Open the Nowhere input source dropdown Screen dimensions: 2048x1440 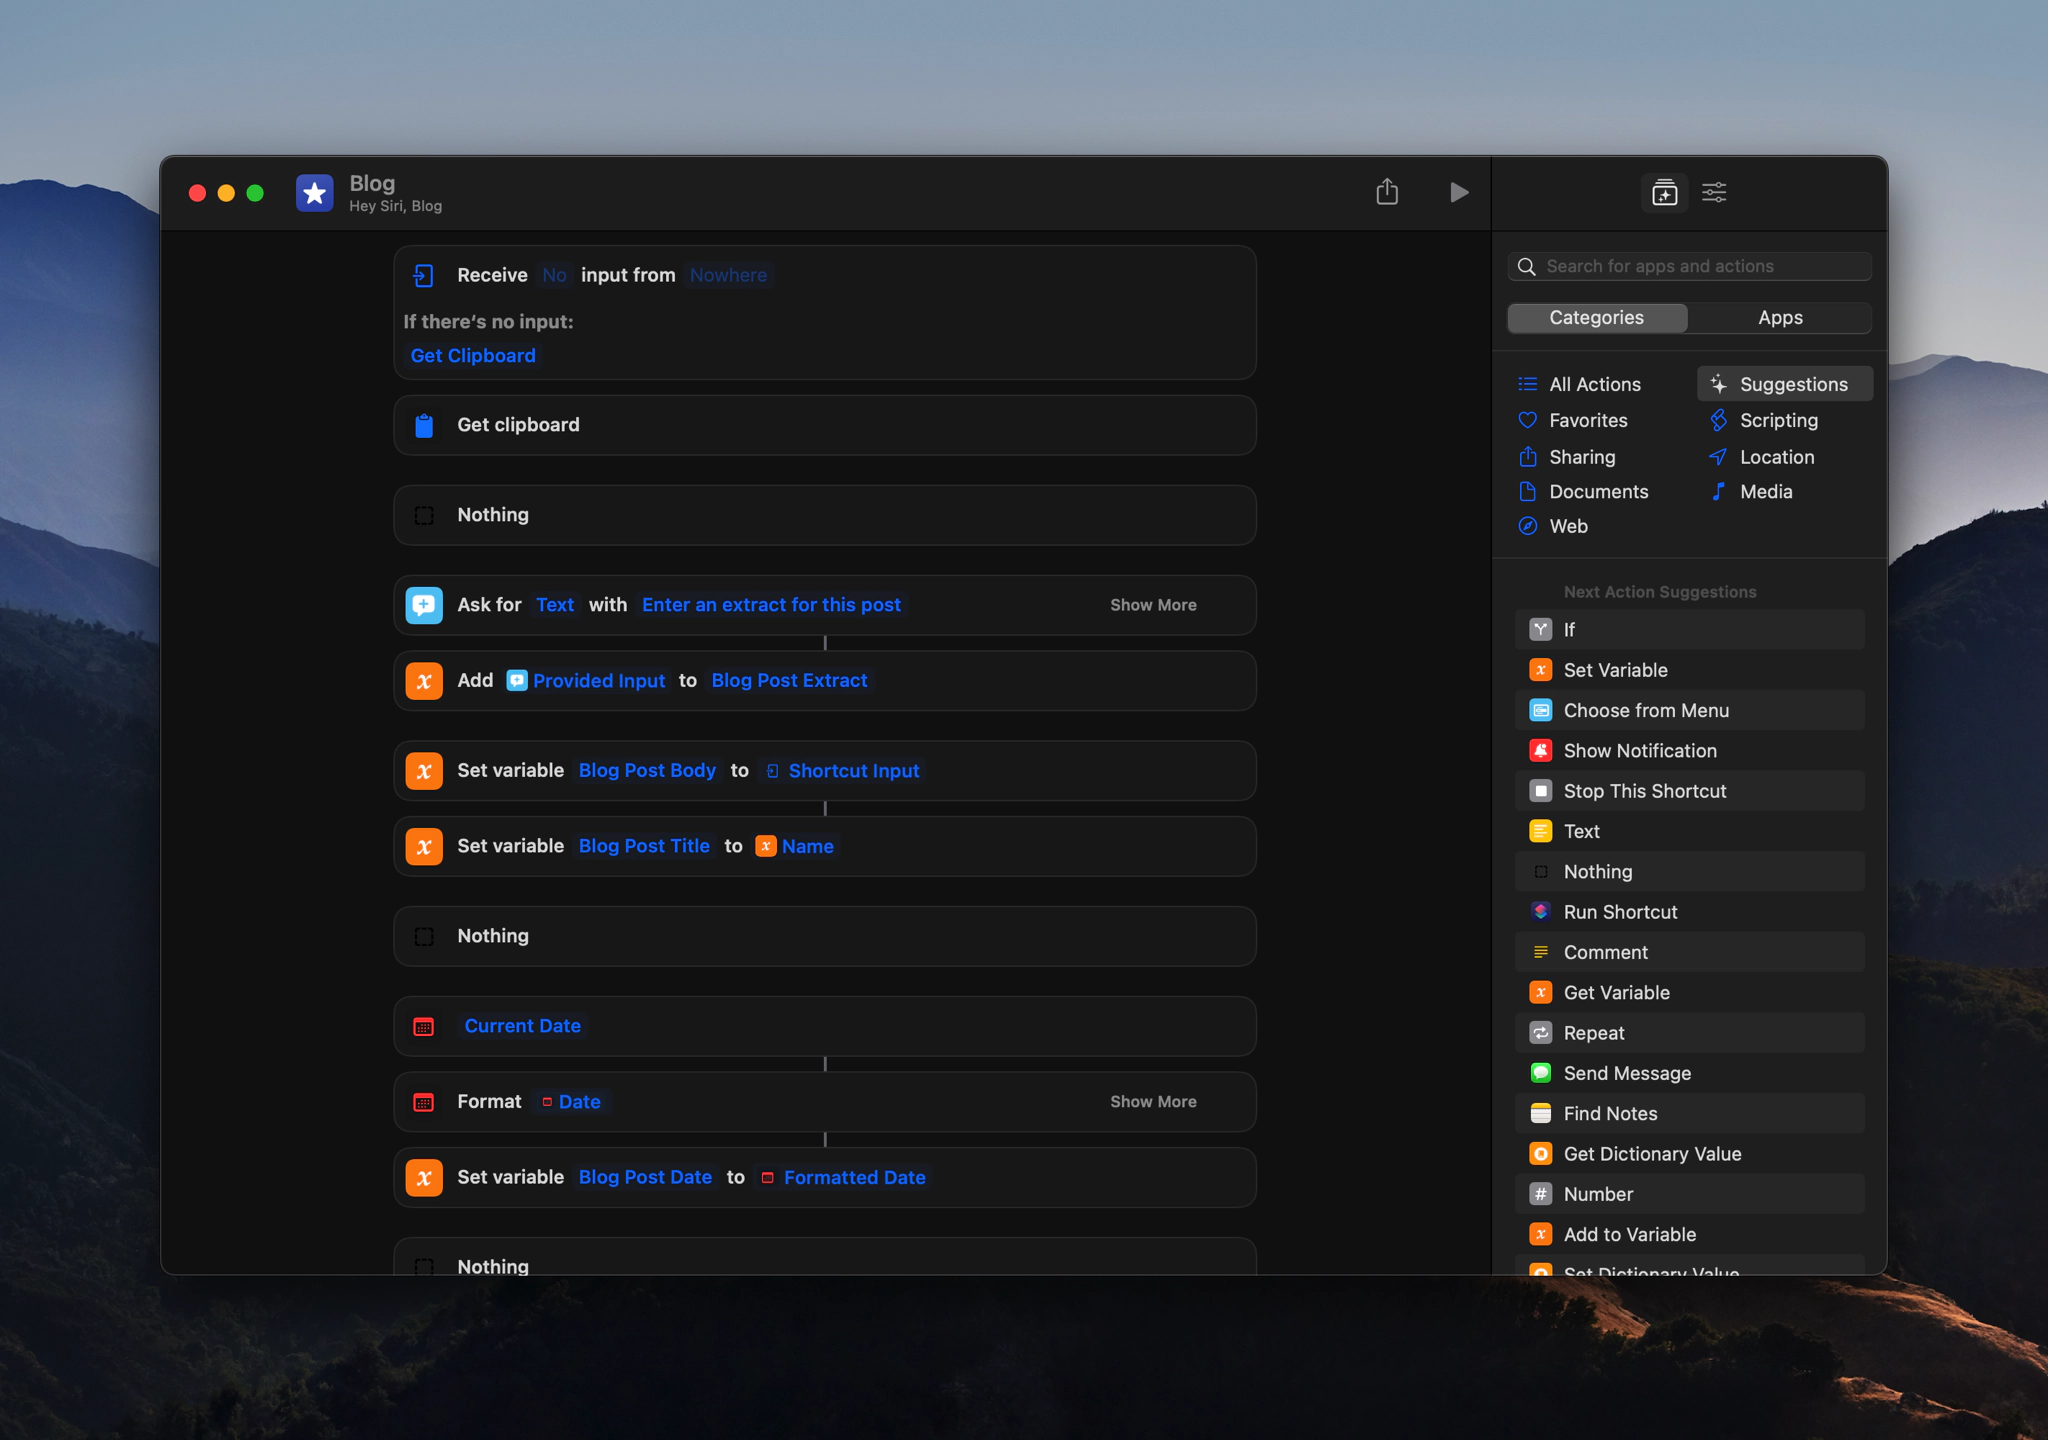pyautogui.click(x=728, y=275)
